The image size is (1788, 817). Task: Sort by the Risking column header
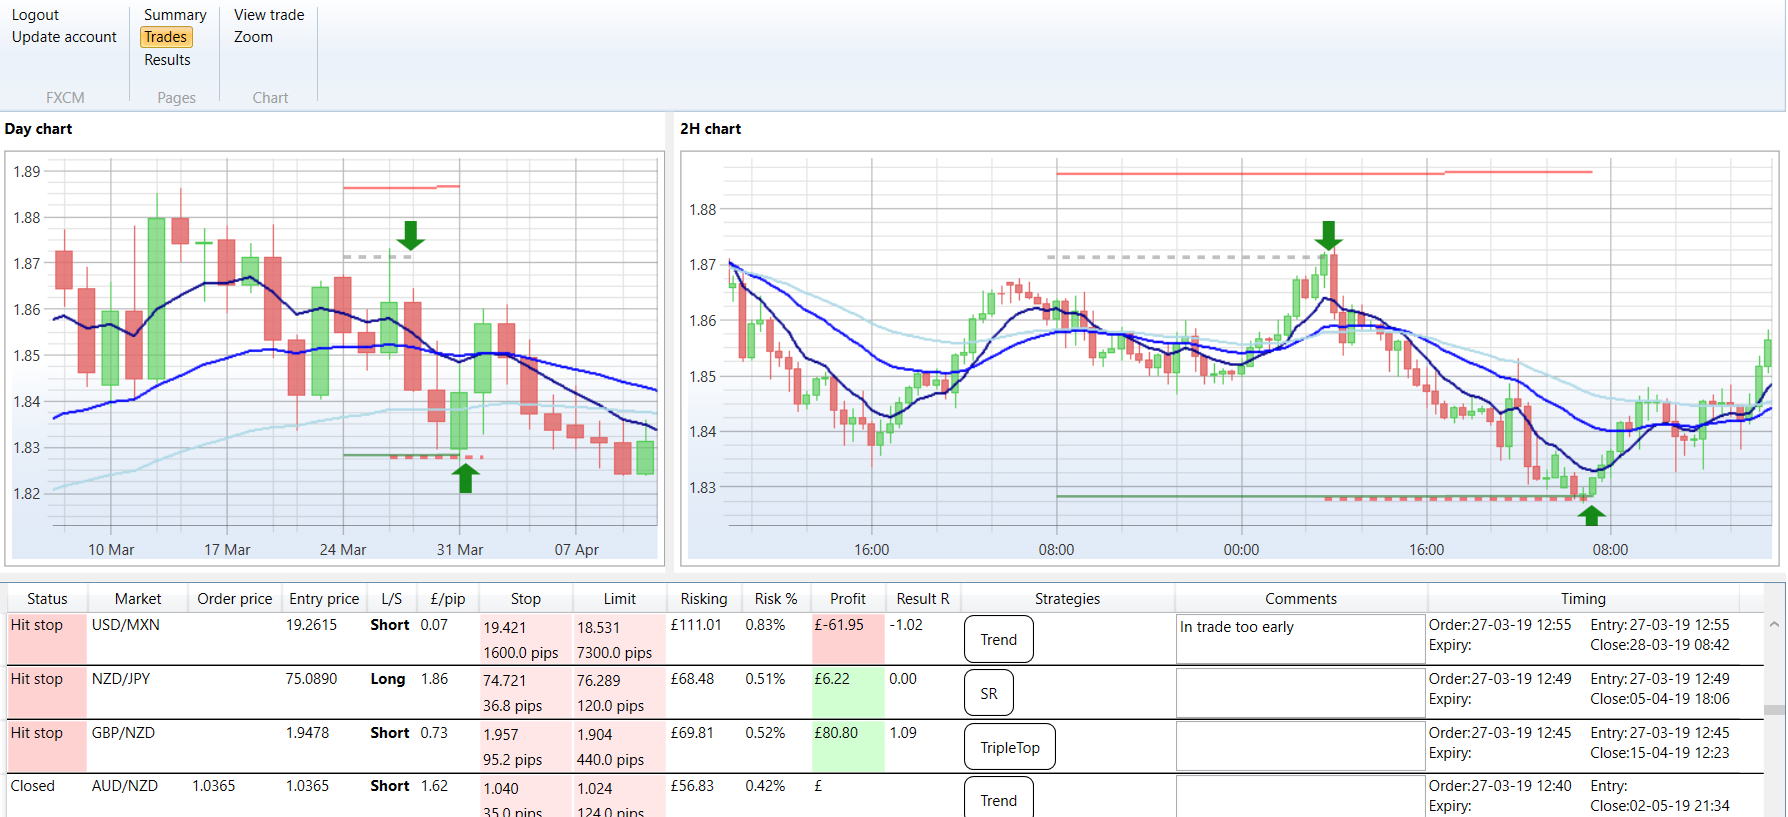pos(704,599)
